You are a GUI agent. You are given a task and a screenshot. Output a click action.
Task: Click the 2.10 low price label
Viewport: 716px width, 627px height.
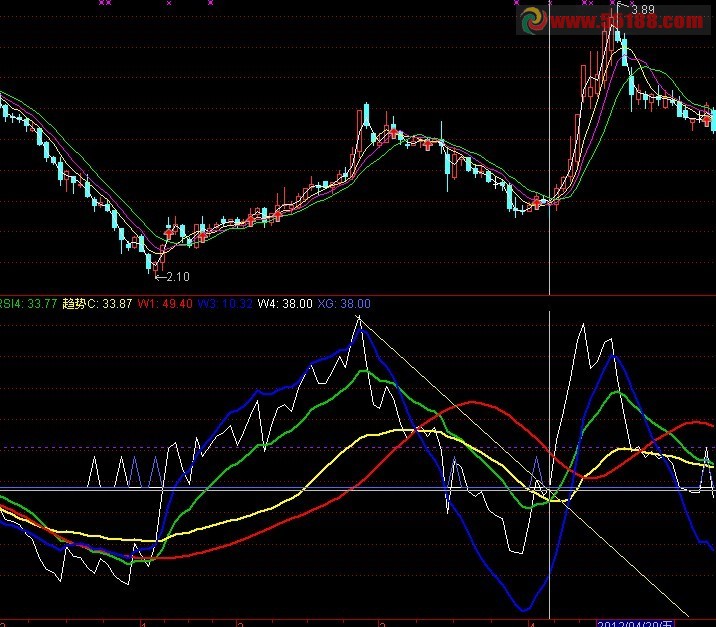(177, 277)
